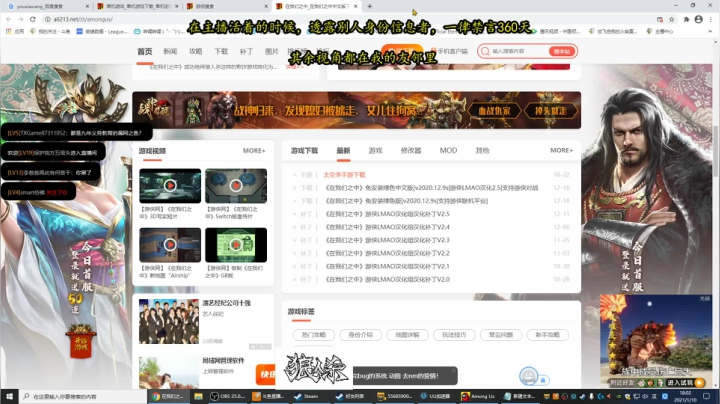This screenshot has height=404, width=720.
Task: Open the red 太空杀手游下载 link
Action: 344,175
